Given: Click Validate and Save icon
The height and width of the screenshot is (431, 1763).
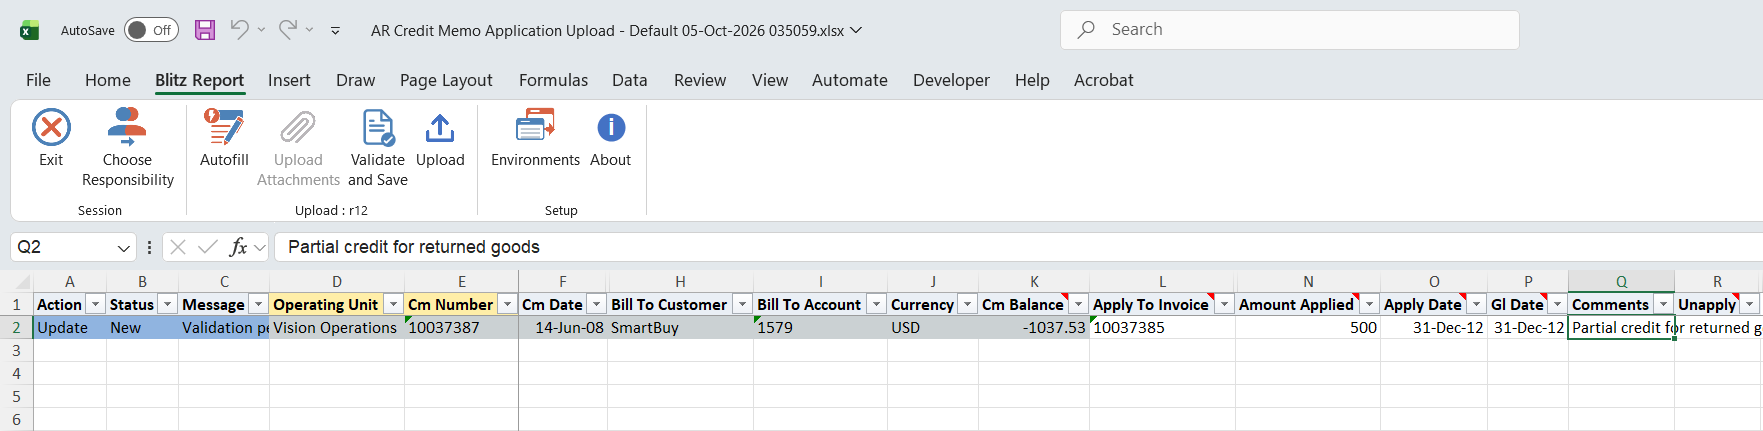Looking at the screenshot, I should [378, 128].
